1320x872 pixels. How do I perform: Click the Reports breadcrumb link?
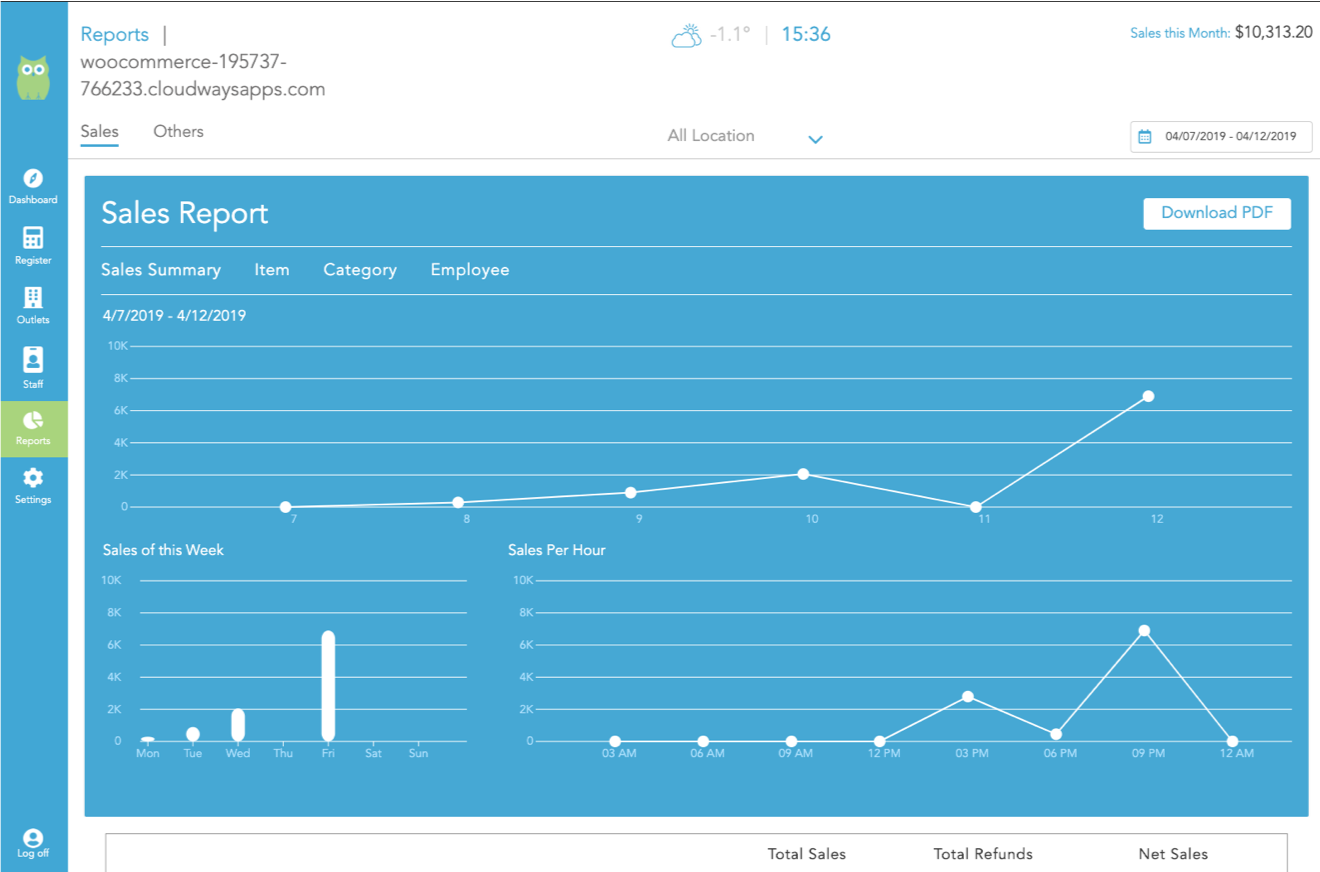[x=115, y=35]
